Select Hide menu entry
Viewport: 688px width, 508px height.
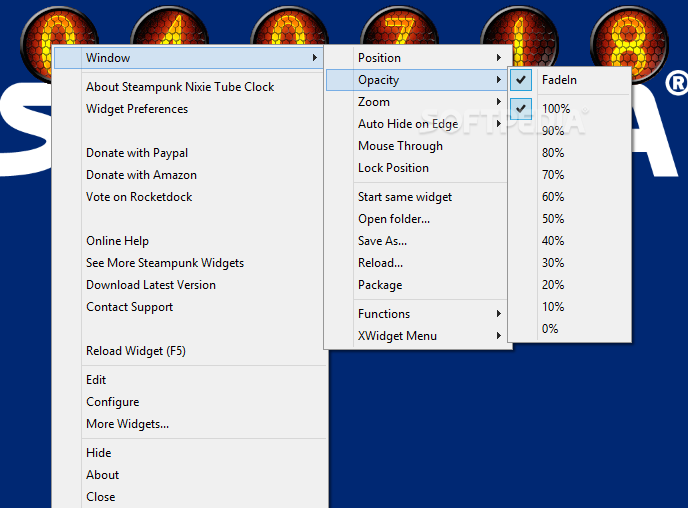[190, 453]
